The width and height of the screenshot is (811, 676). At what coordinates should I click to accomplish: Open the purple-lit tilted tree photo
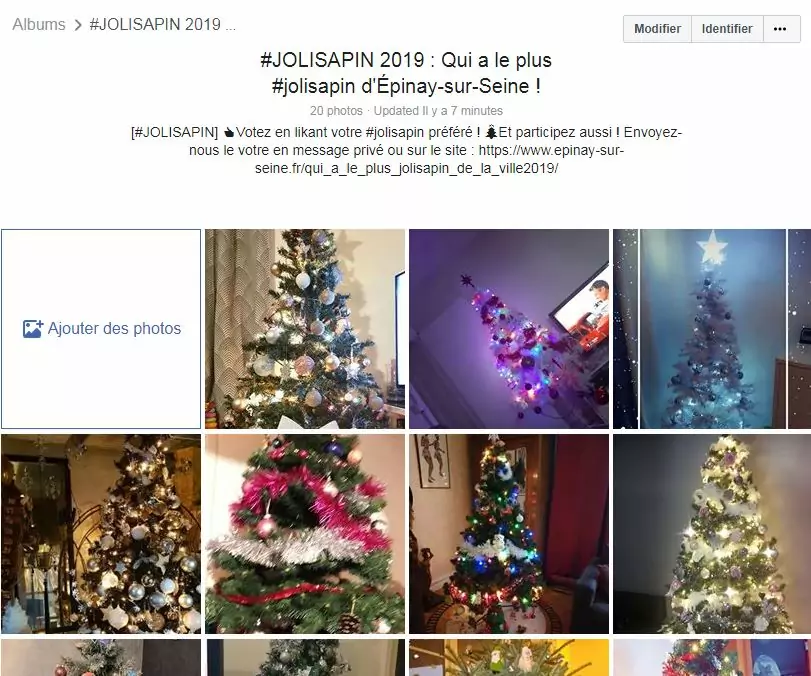[509, 329]
